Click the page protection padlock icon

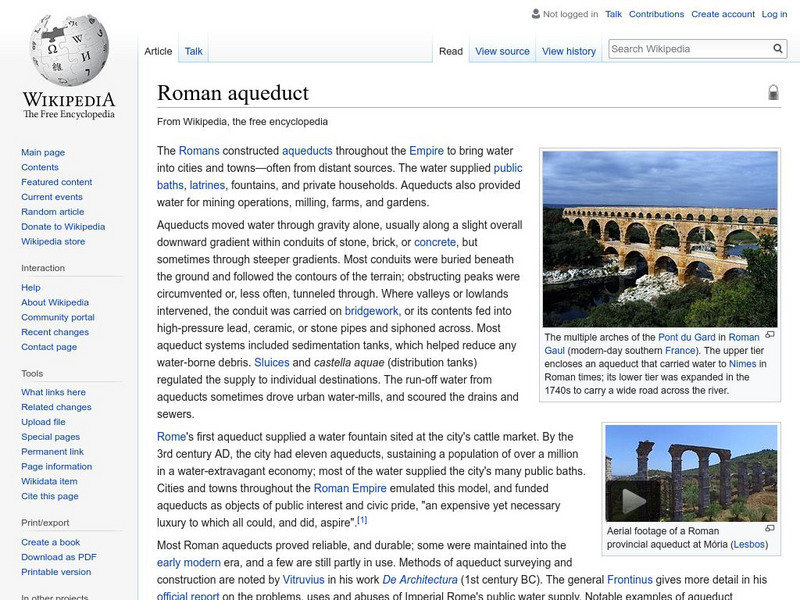(x=773, y=92)
